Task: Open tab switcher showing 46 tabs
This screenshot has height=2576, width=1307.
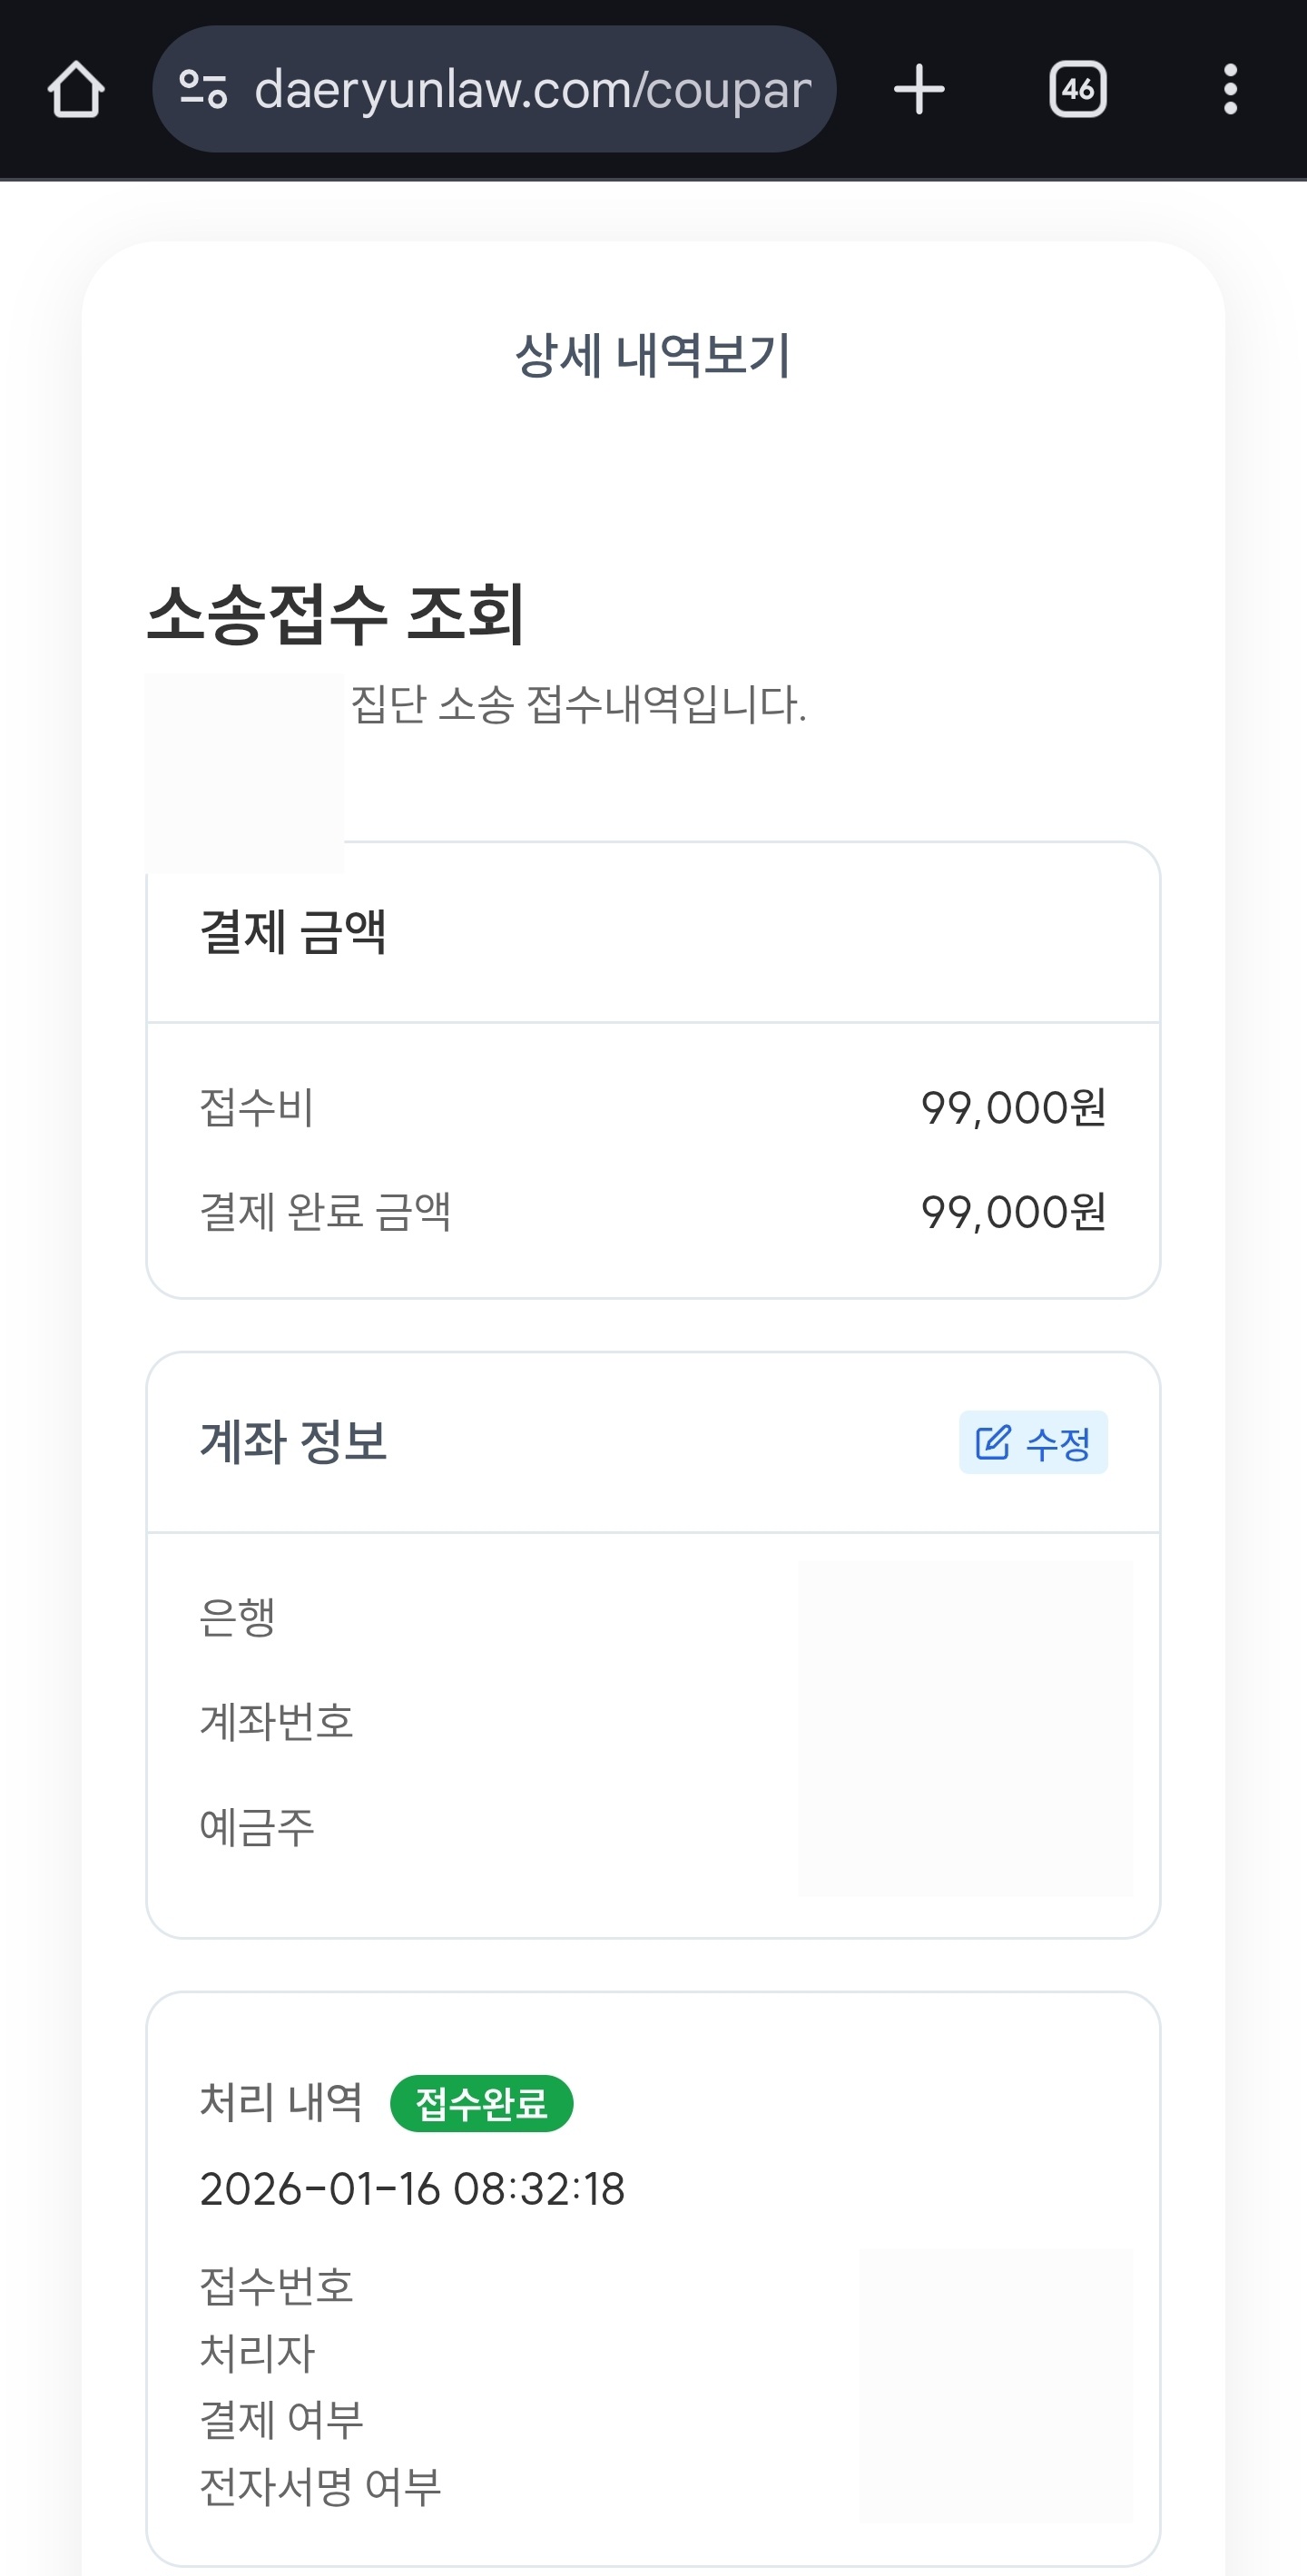Action: point(1077,90)
